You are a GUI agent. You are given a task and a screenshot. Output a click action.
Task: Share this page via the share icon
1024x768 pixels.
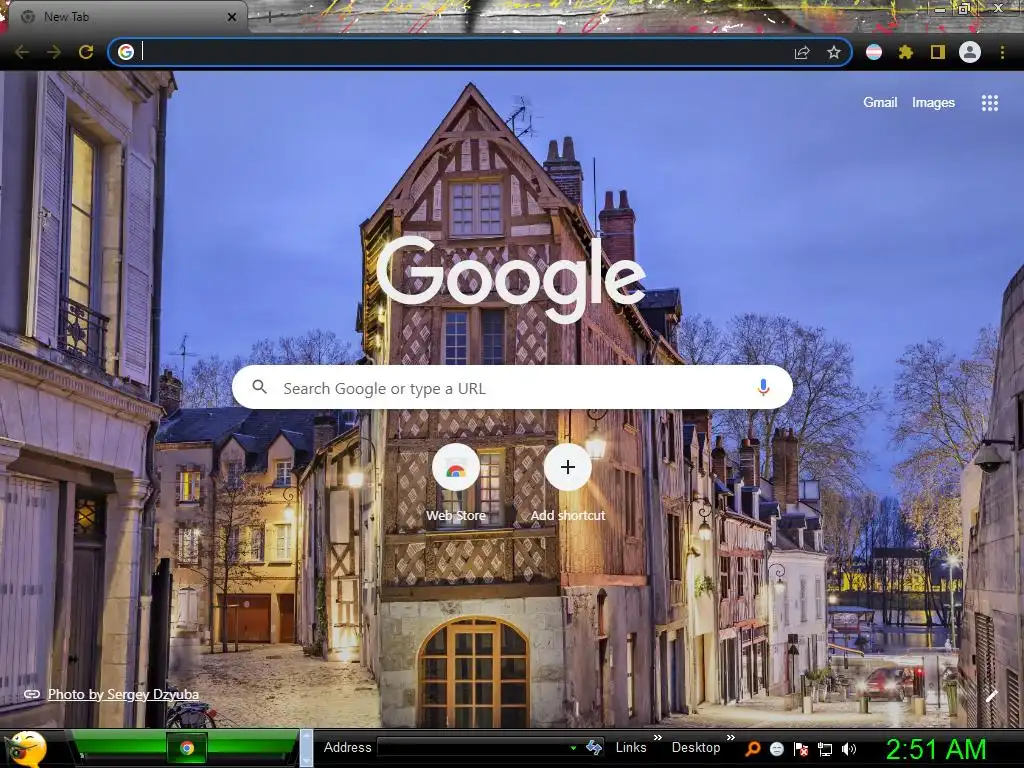[802, 52]
